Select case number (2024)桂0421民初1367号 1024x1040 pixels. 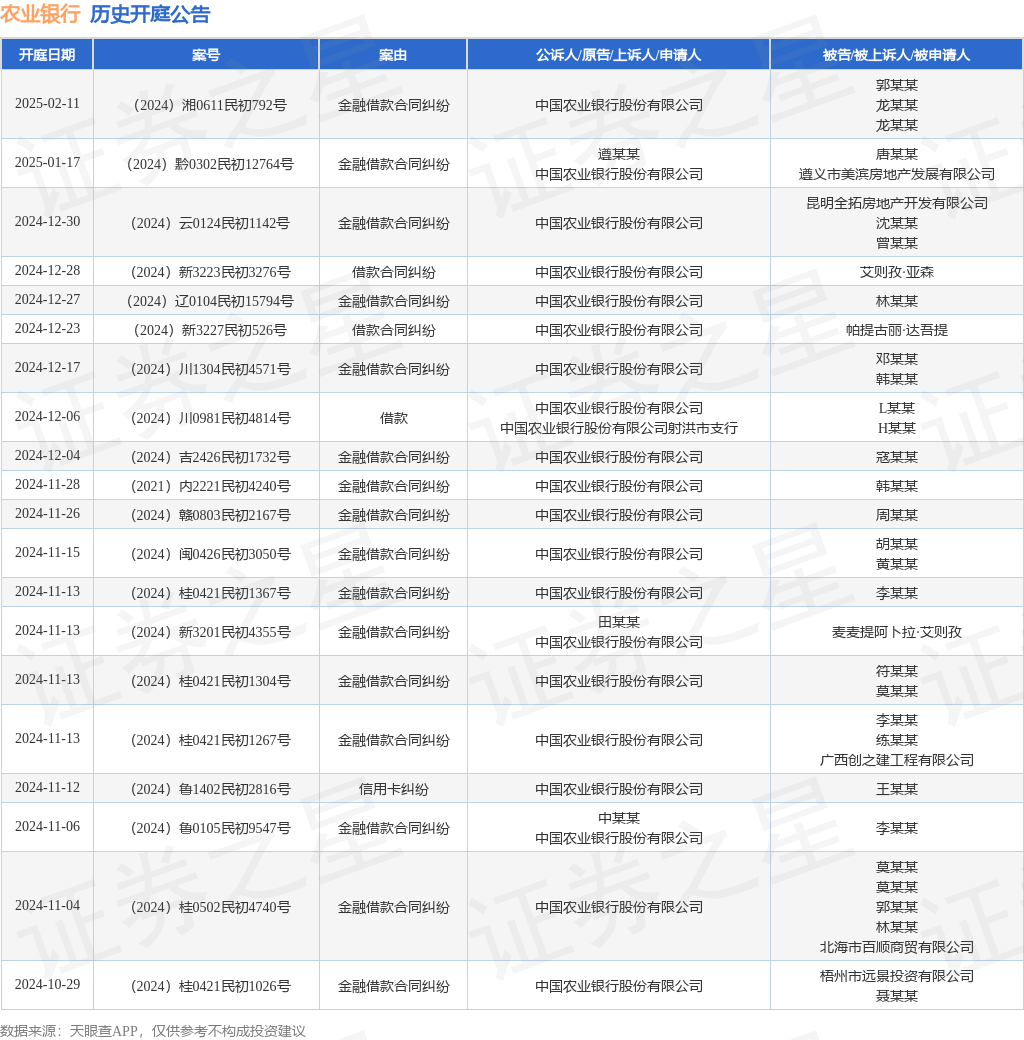click(210, 594)
